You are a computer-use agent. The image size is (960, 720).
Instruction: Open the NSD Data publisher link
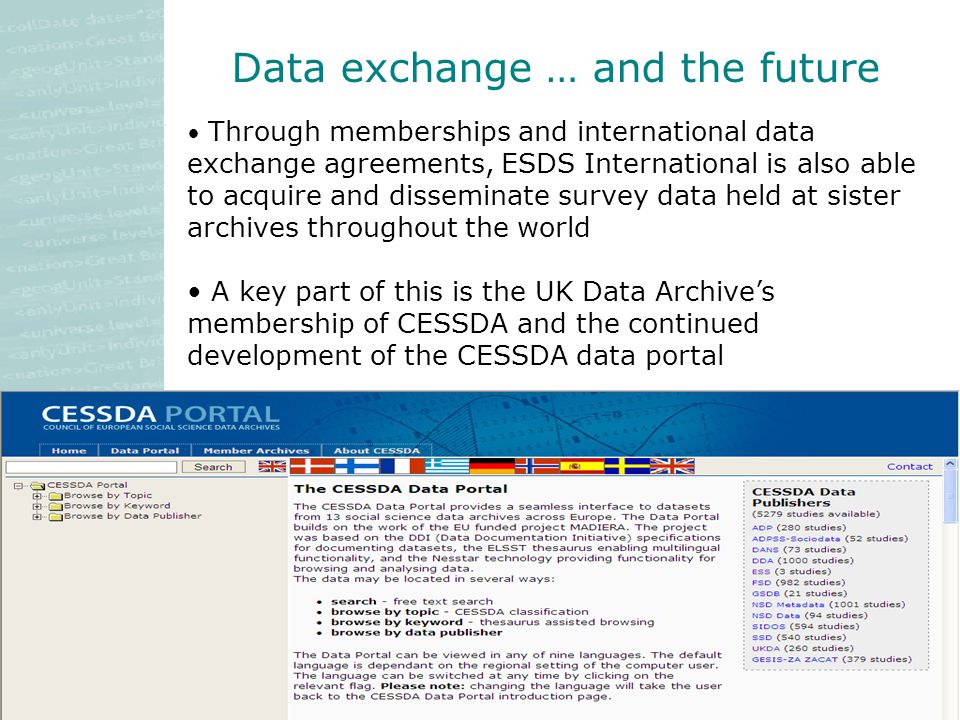tap(776, 616)
